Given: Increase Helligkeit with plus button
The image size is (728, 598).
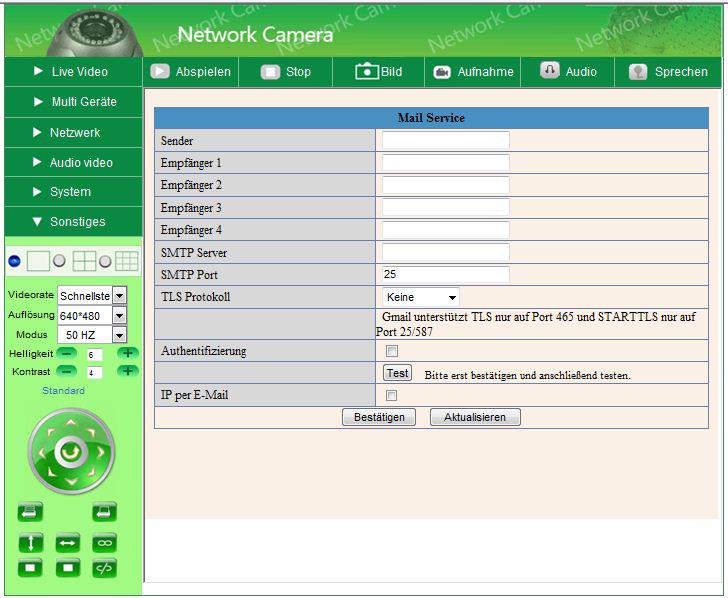Looking at the screenshot, I should pyautogui.click(x=127, y=353).
